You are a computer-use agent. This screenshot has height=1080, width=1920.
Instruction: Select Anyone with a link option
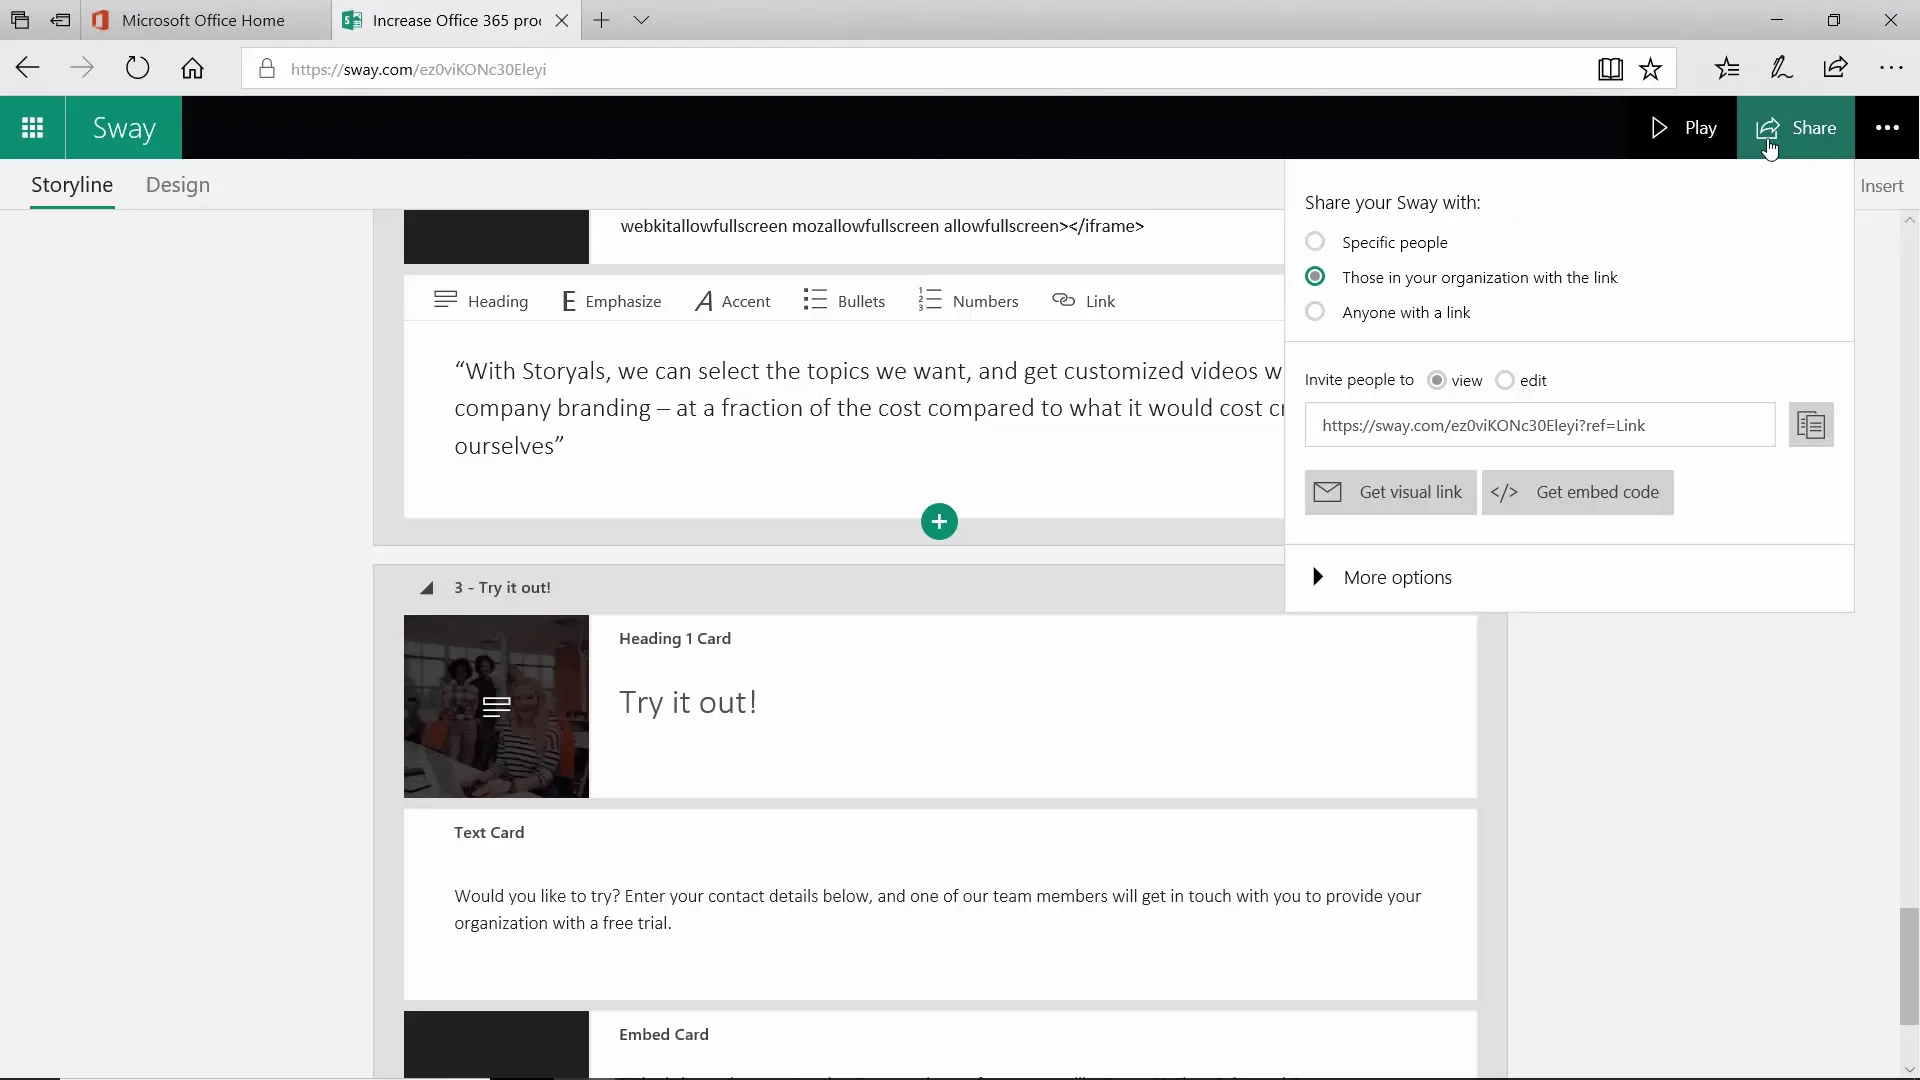[x=1315, y=312]
